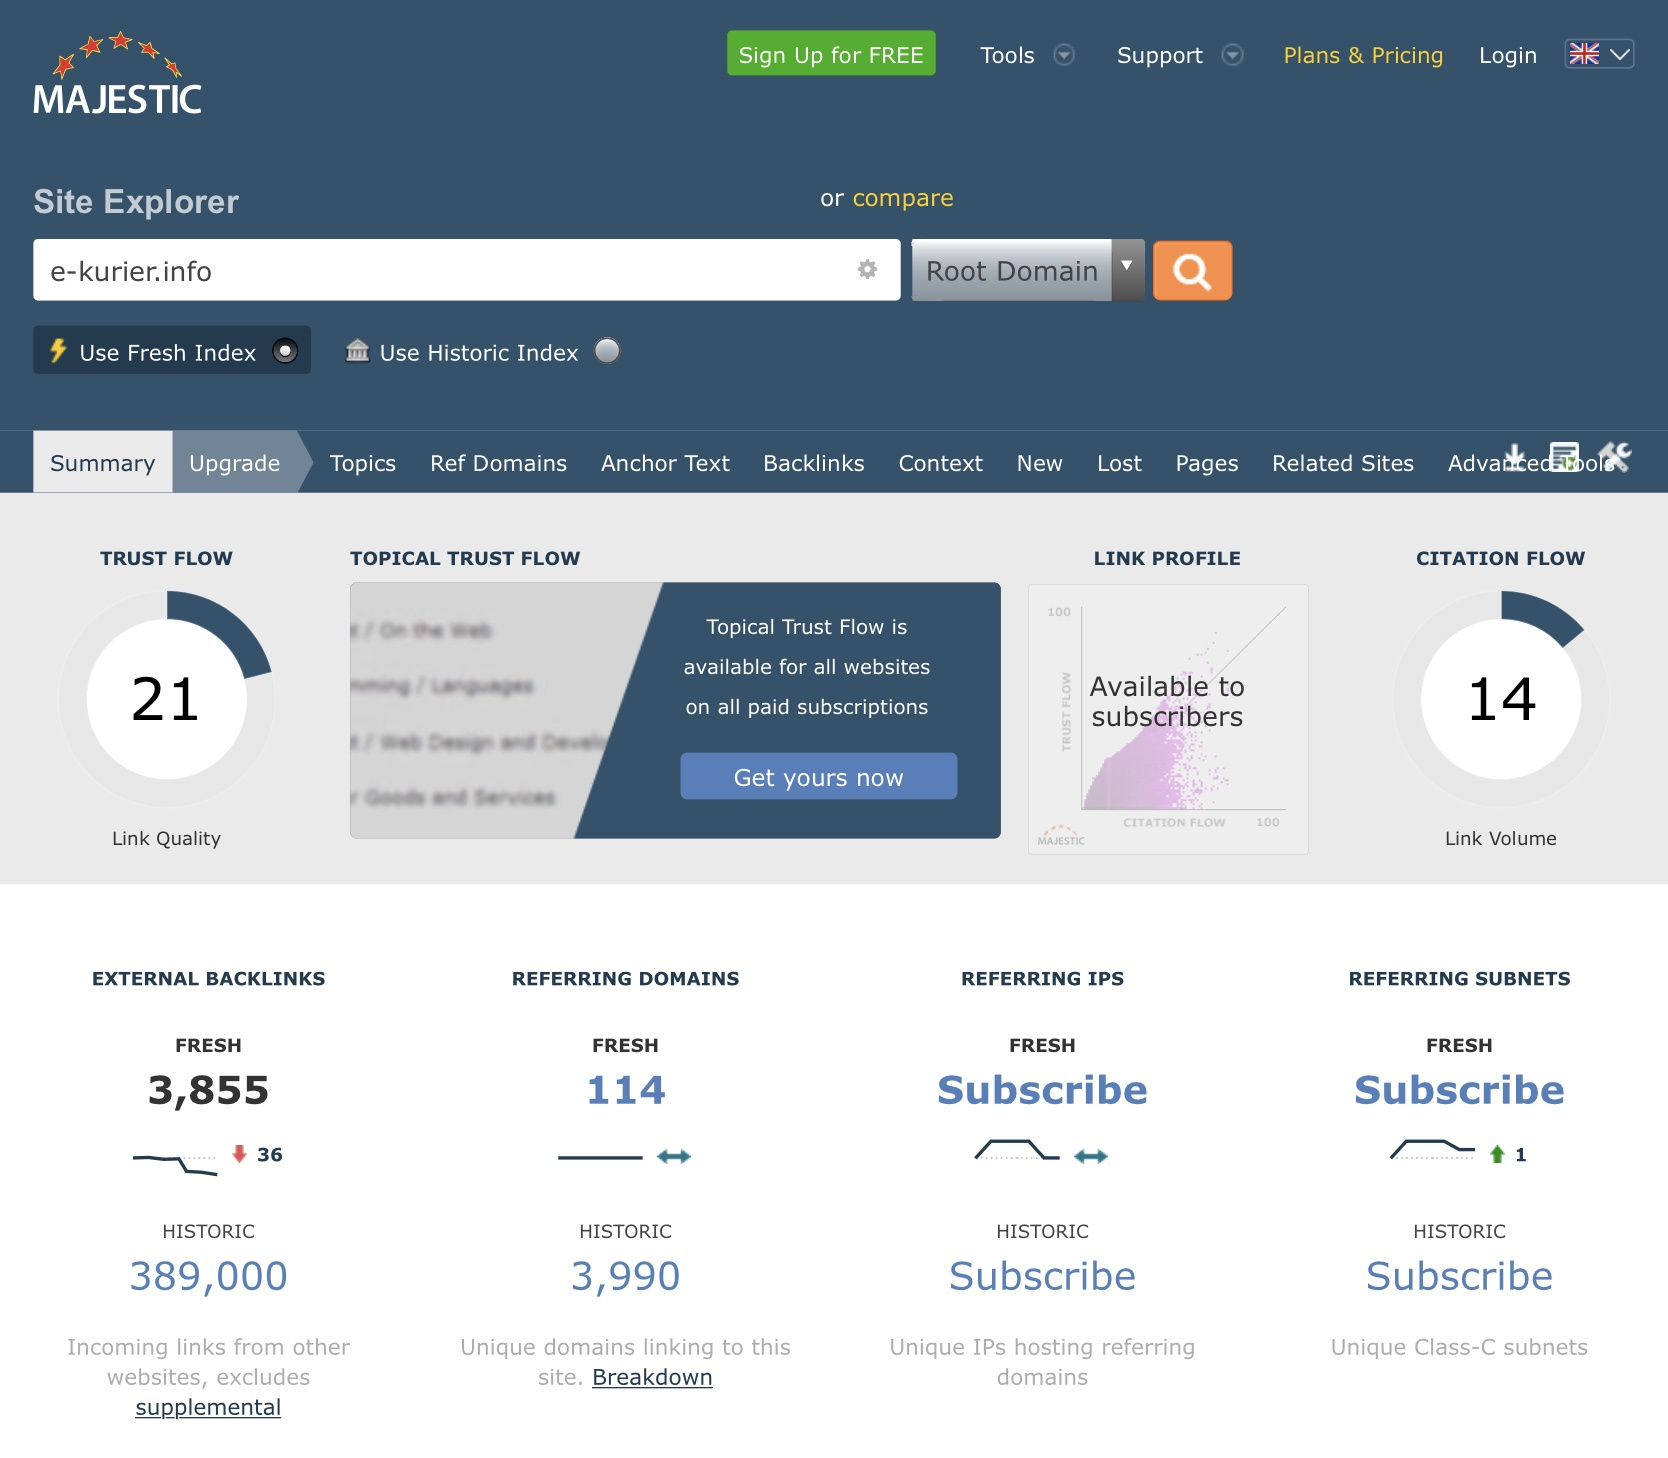Switch to the Summary tab

point(103,462)
